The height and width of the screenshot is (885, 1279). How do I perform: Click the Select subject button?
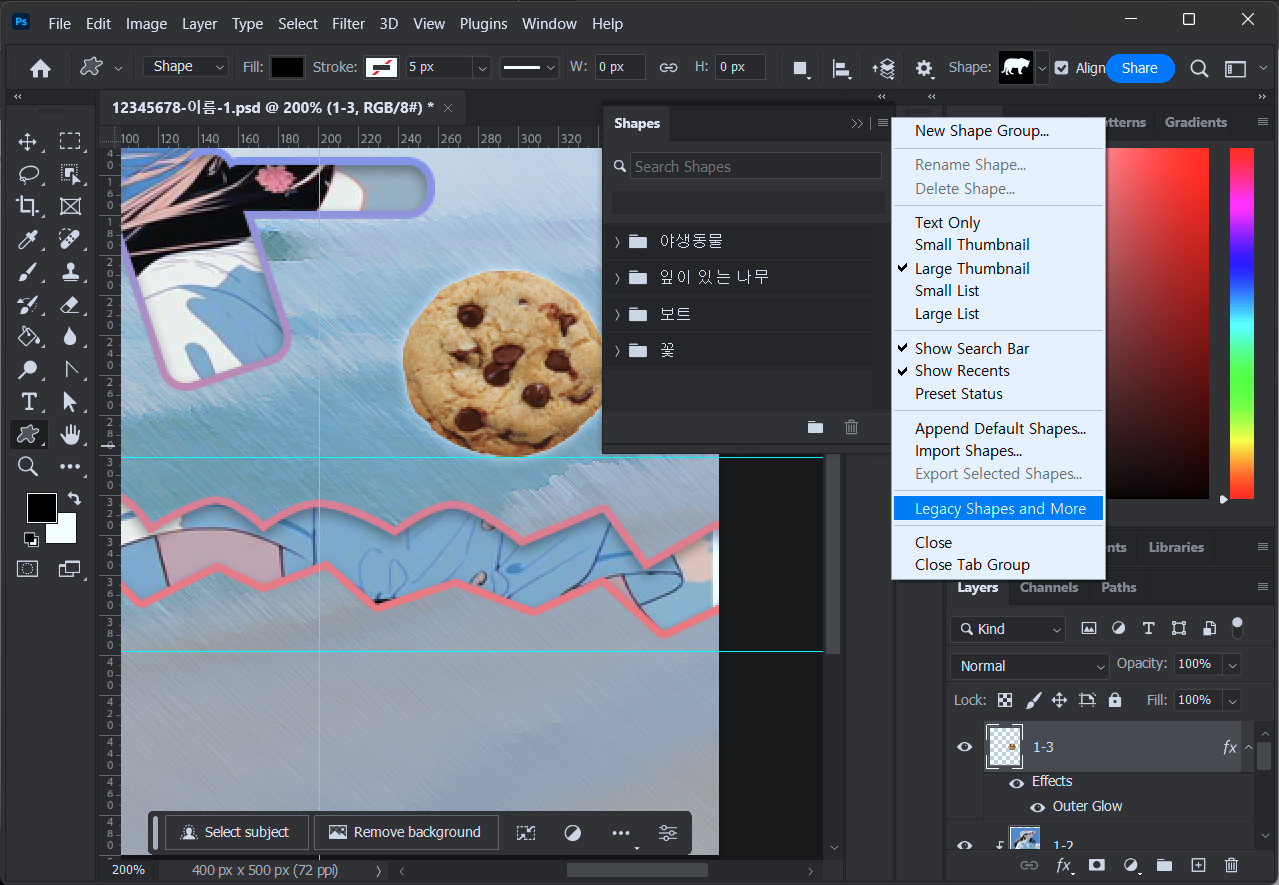pos(236,832)
